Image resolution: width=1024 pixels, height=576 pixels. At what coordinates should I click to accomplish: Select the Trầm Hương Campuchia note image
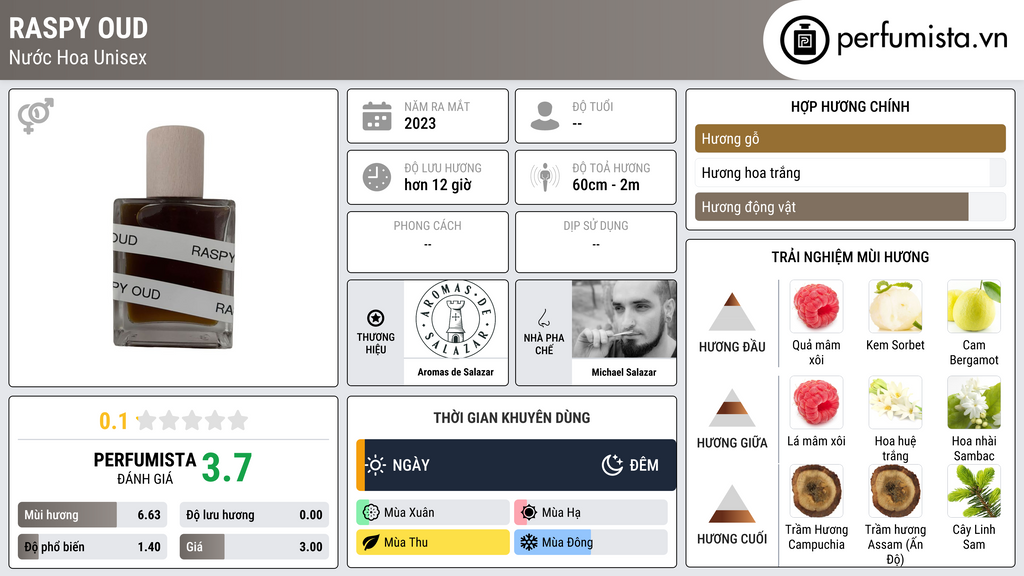coord(816,491)
